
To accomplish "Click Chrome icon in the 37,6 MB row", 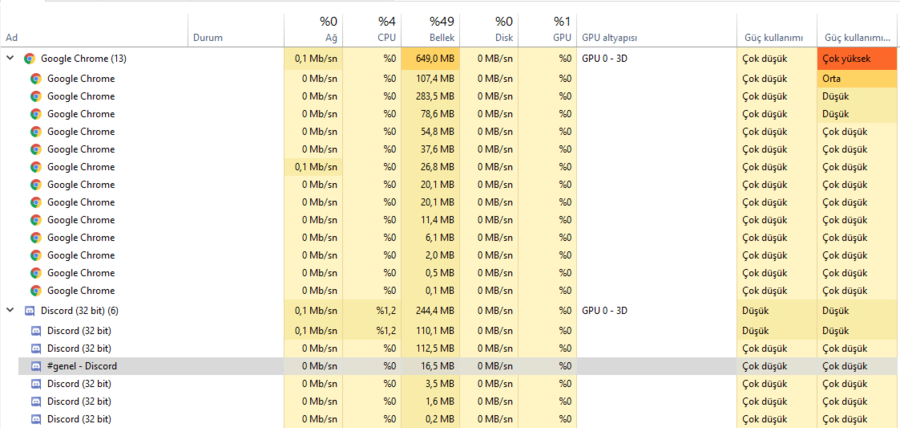I will point(36,149).
